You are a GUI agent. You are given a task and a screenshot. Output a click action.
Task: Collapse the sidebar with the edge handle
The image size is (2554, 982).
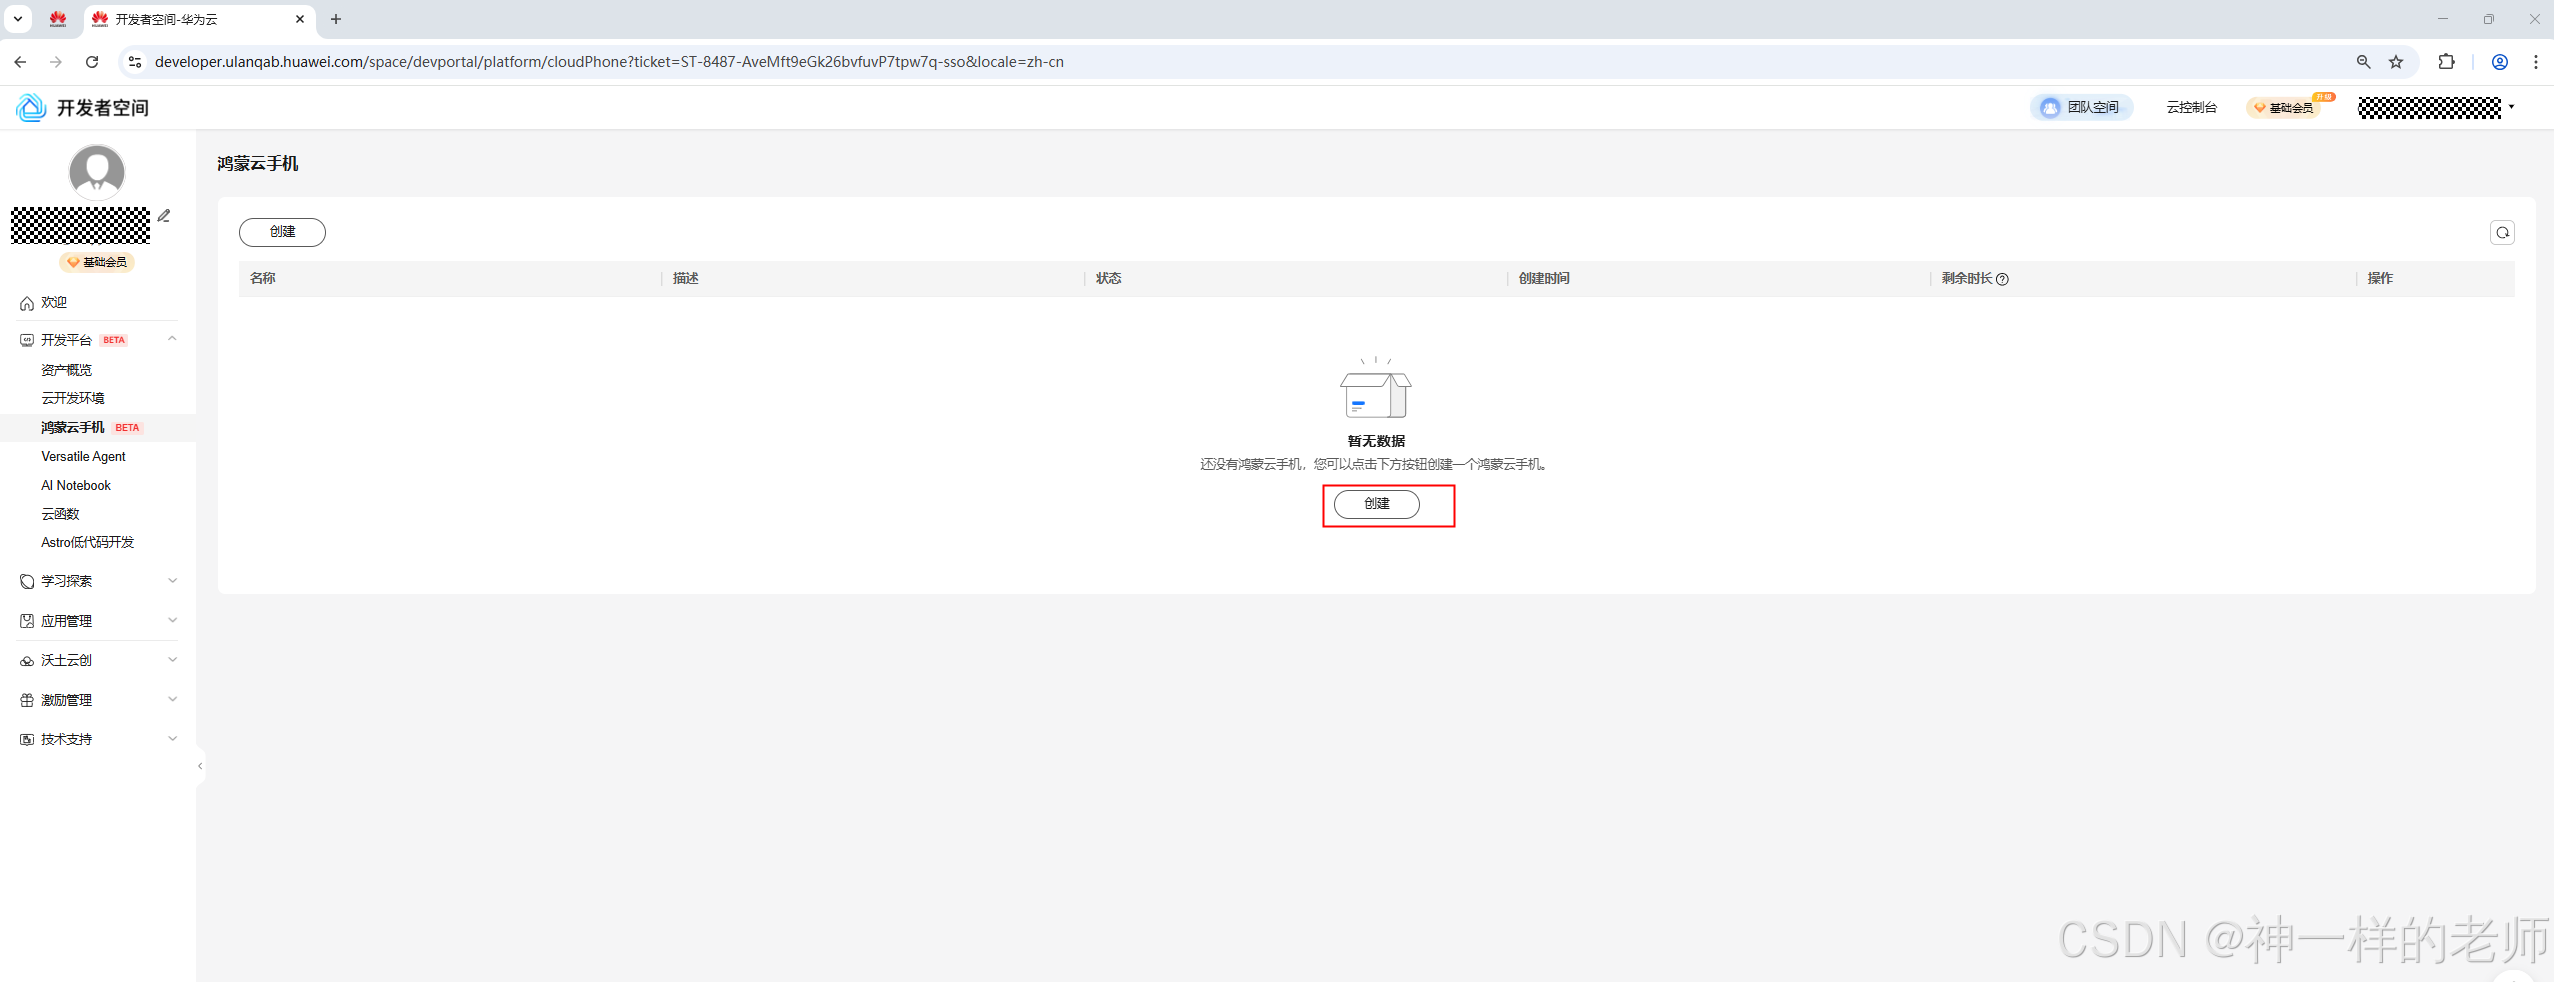[200, 766]
